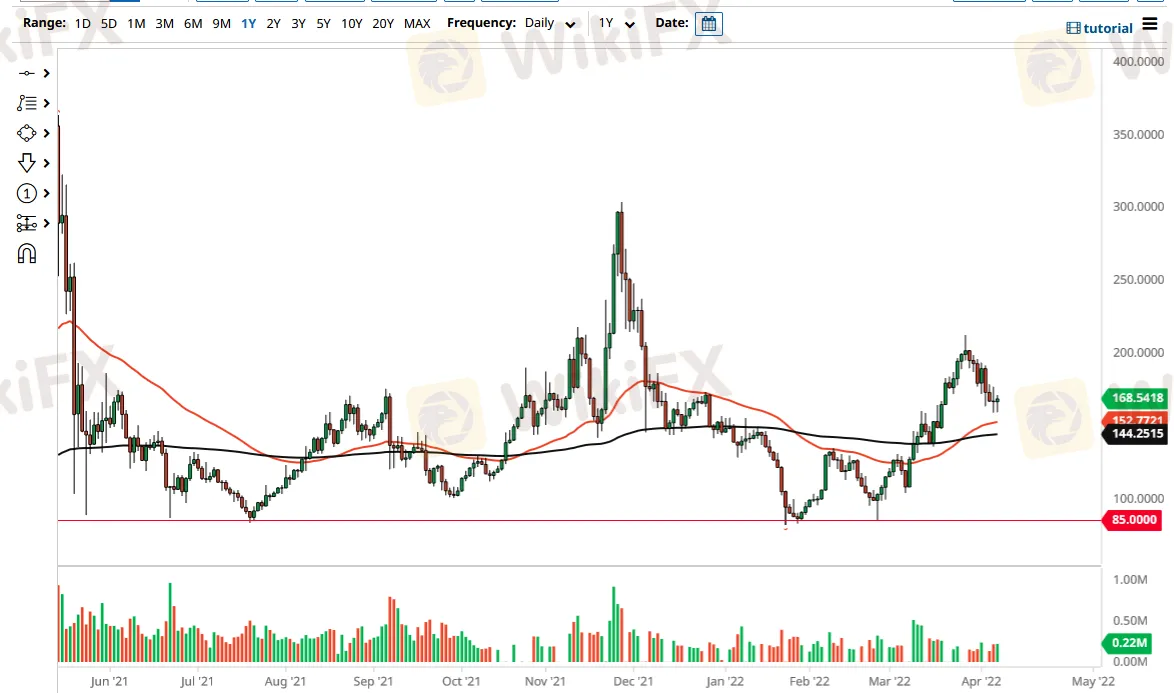Select the down arrow marker tool
The image size is (1174, 693).
click(27, 163)
